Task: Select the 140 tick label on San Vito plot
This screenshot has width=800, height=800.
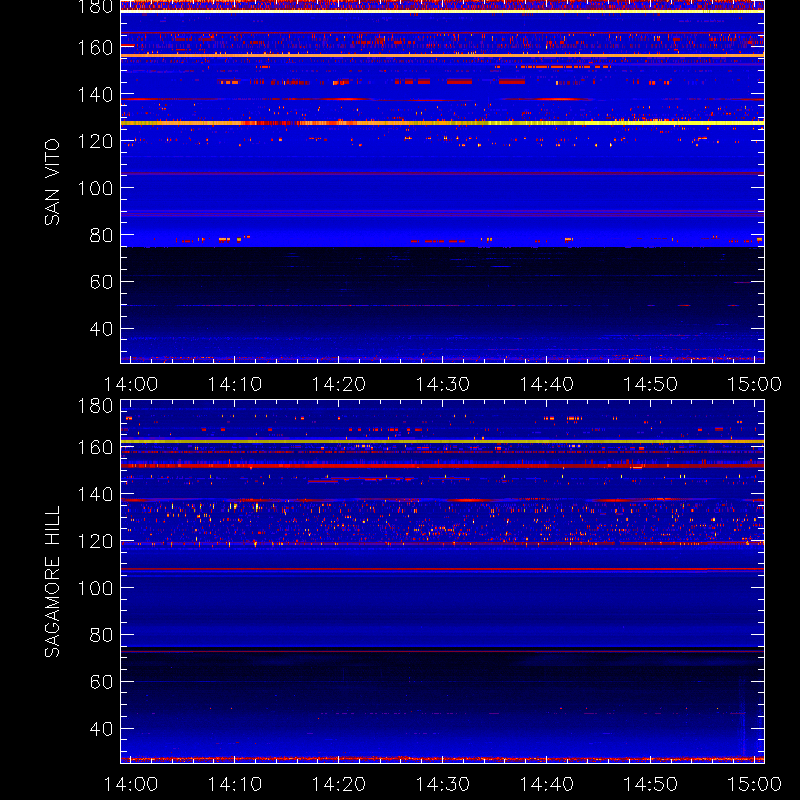Action: (95, 95)
